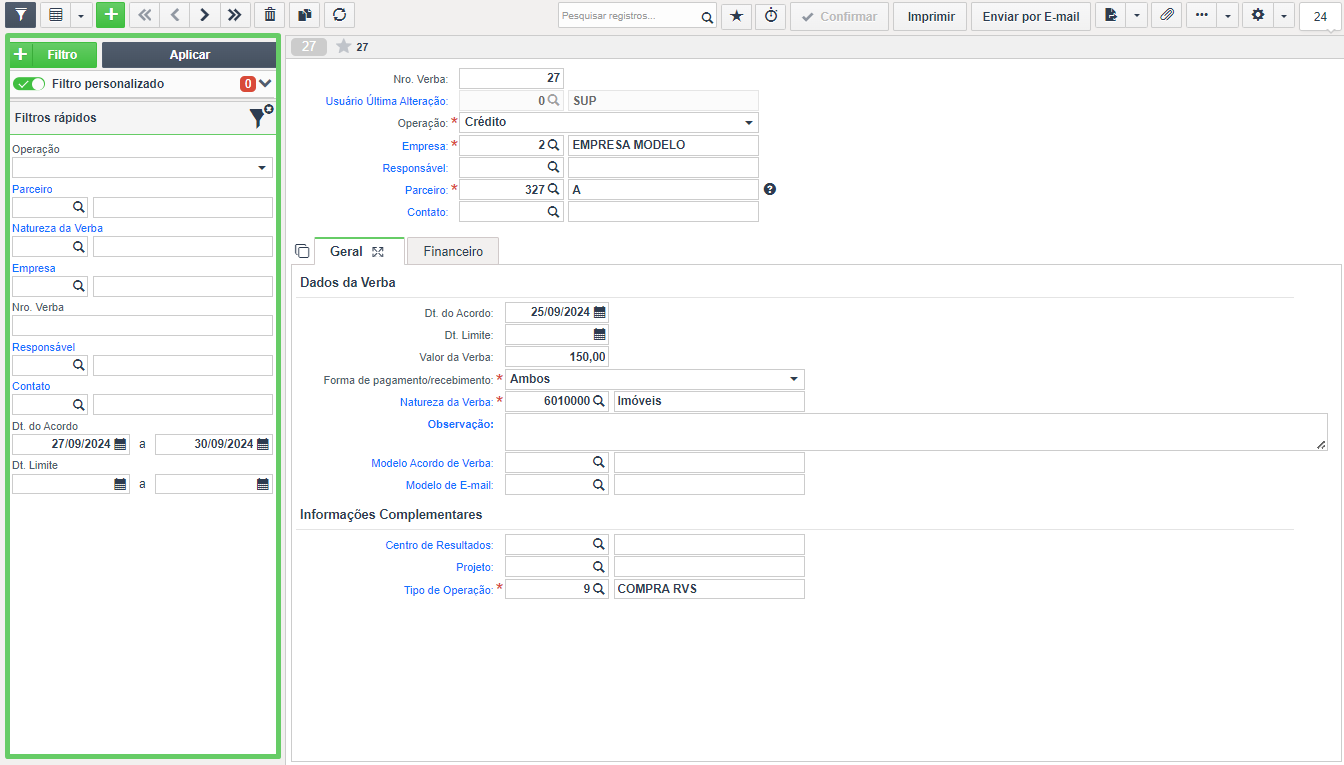Search Parceiro 327 lookup
This screenshot has height=765, width=1344.
pyautogui.click(x=553, y=189)
